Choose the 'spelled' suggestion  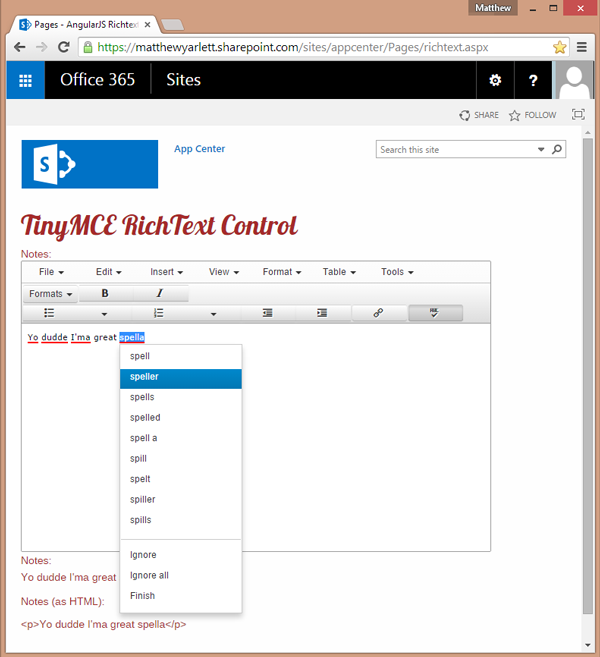[x=181, y=418]
